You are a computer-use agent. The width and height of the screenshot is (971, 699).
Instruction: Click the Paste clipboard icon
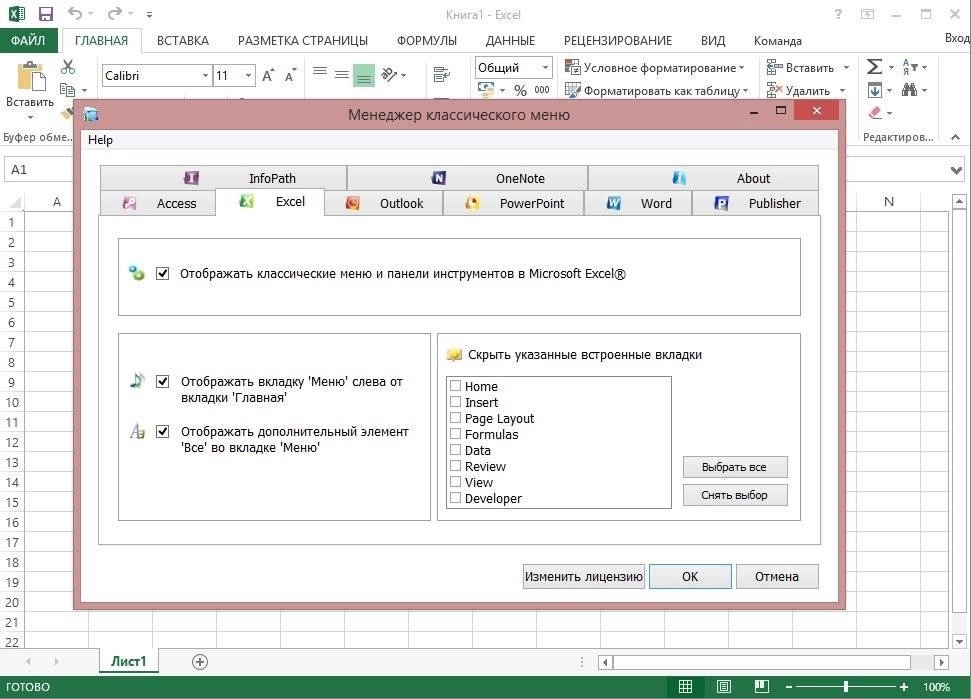click(30, 77)
